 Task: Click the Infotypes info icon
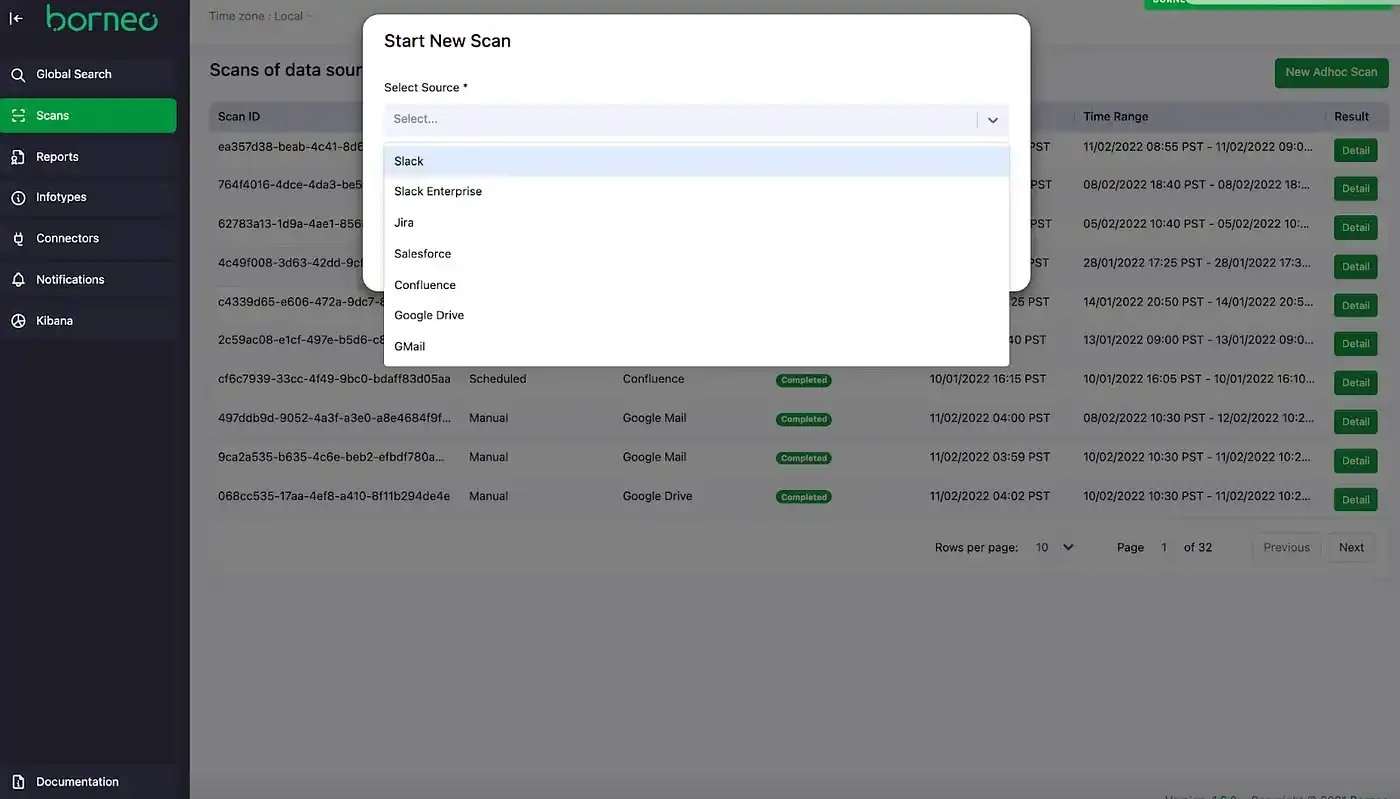tap(18, 198)
